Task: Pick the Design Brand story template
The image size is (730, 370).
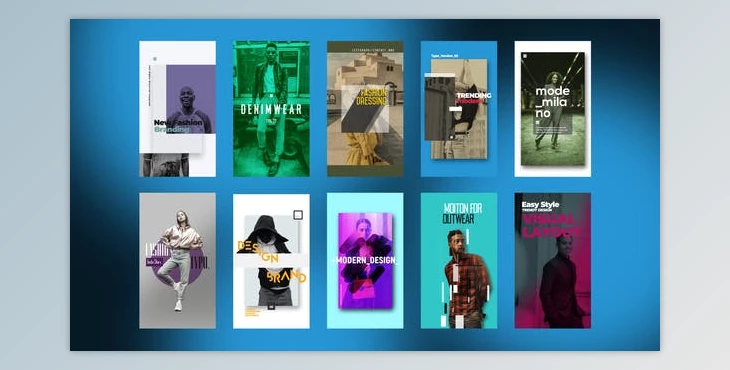Action: [271, 261]
